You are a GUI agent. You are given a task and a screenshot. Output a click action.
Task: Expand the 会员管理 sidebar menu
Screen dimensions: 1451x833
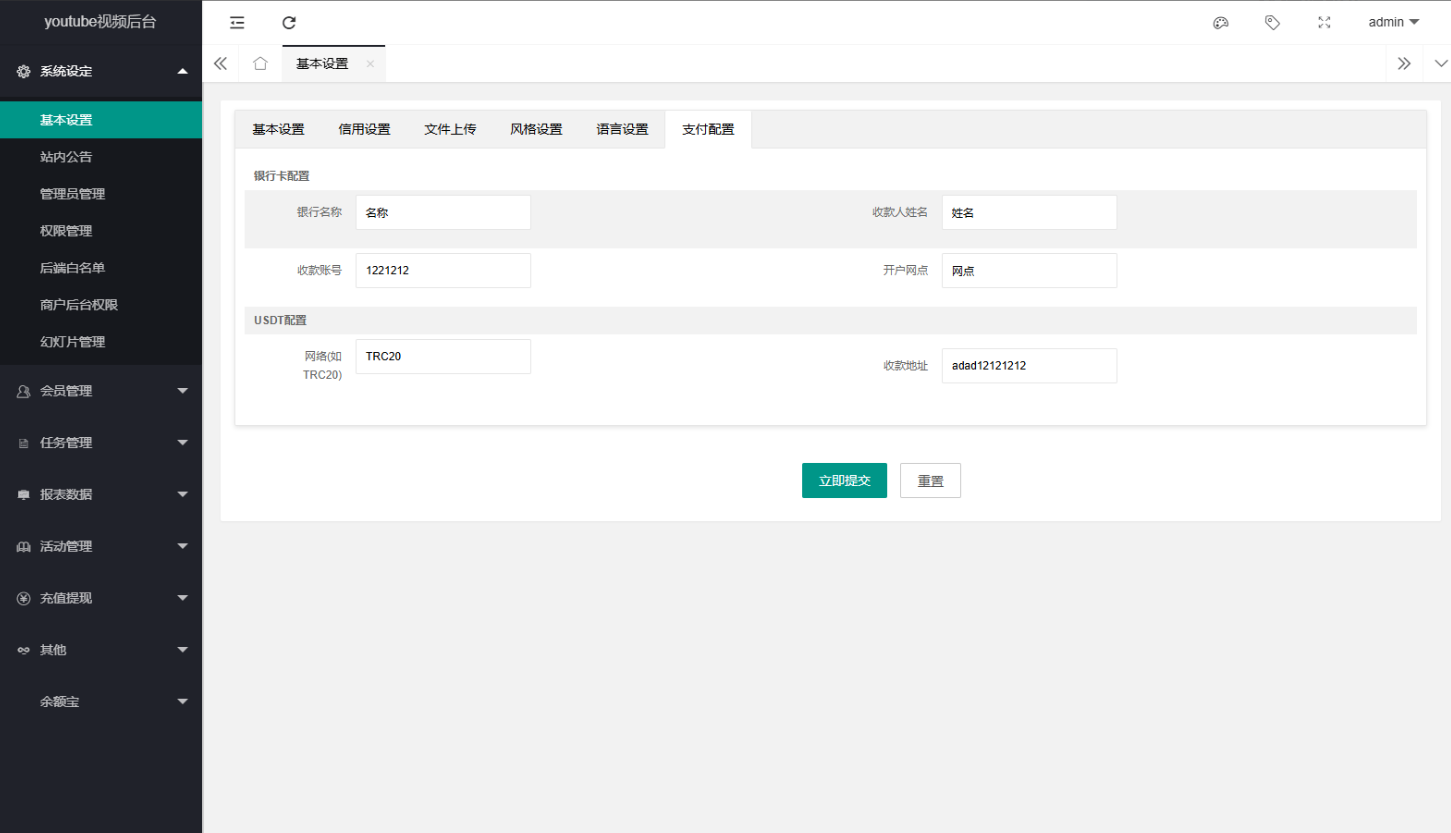coord(101,391)
